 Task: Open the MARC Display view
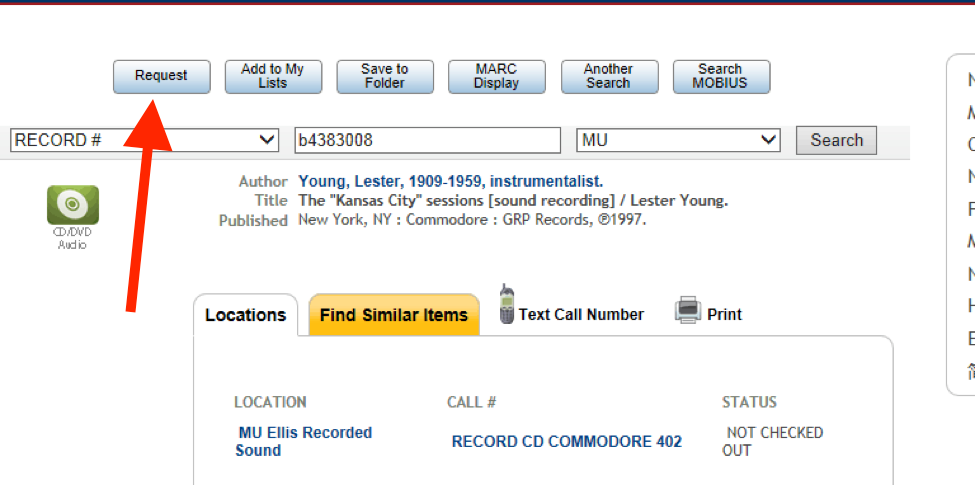pyautogui.click(x=496, y=76)
